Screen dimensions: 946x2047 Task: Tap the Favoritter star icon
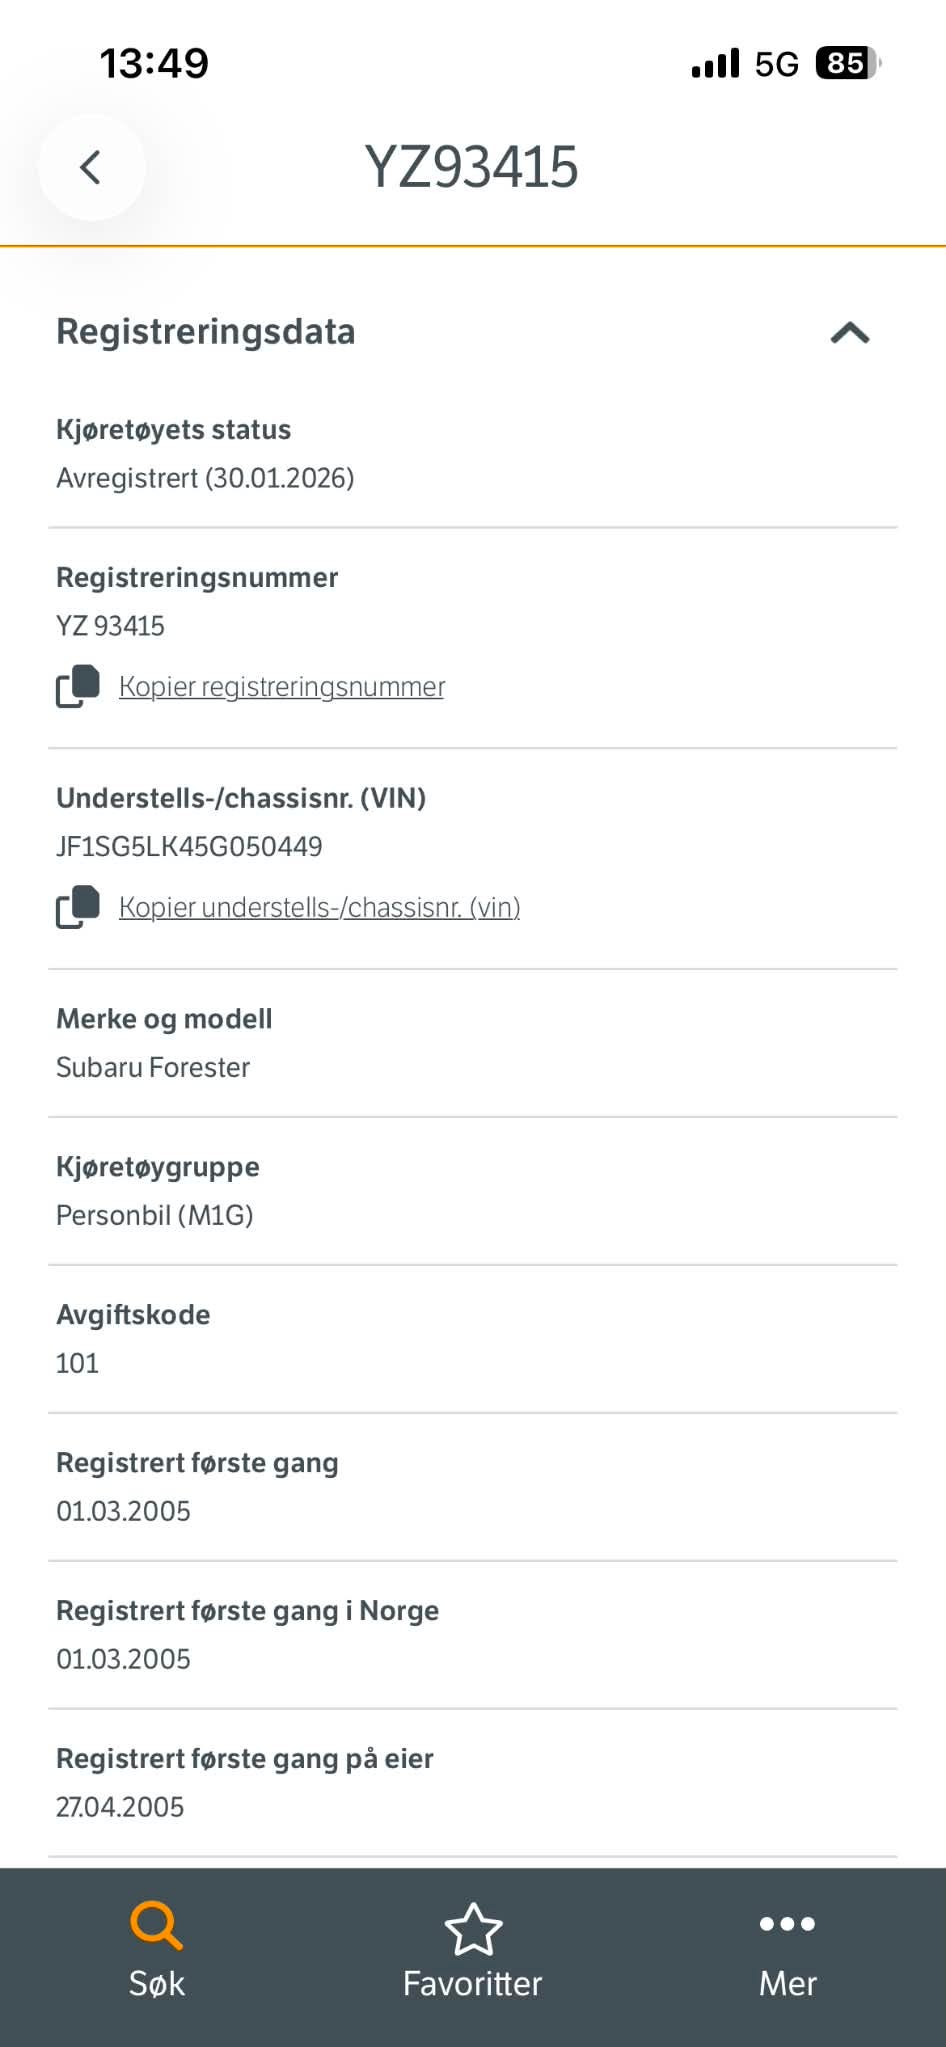(473, 1928)
